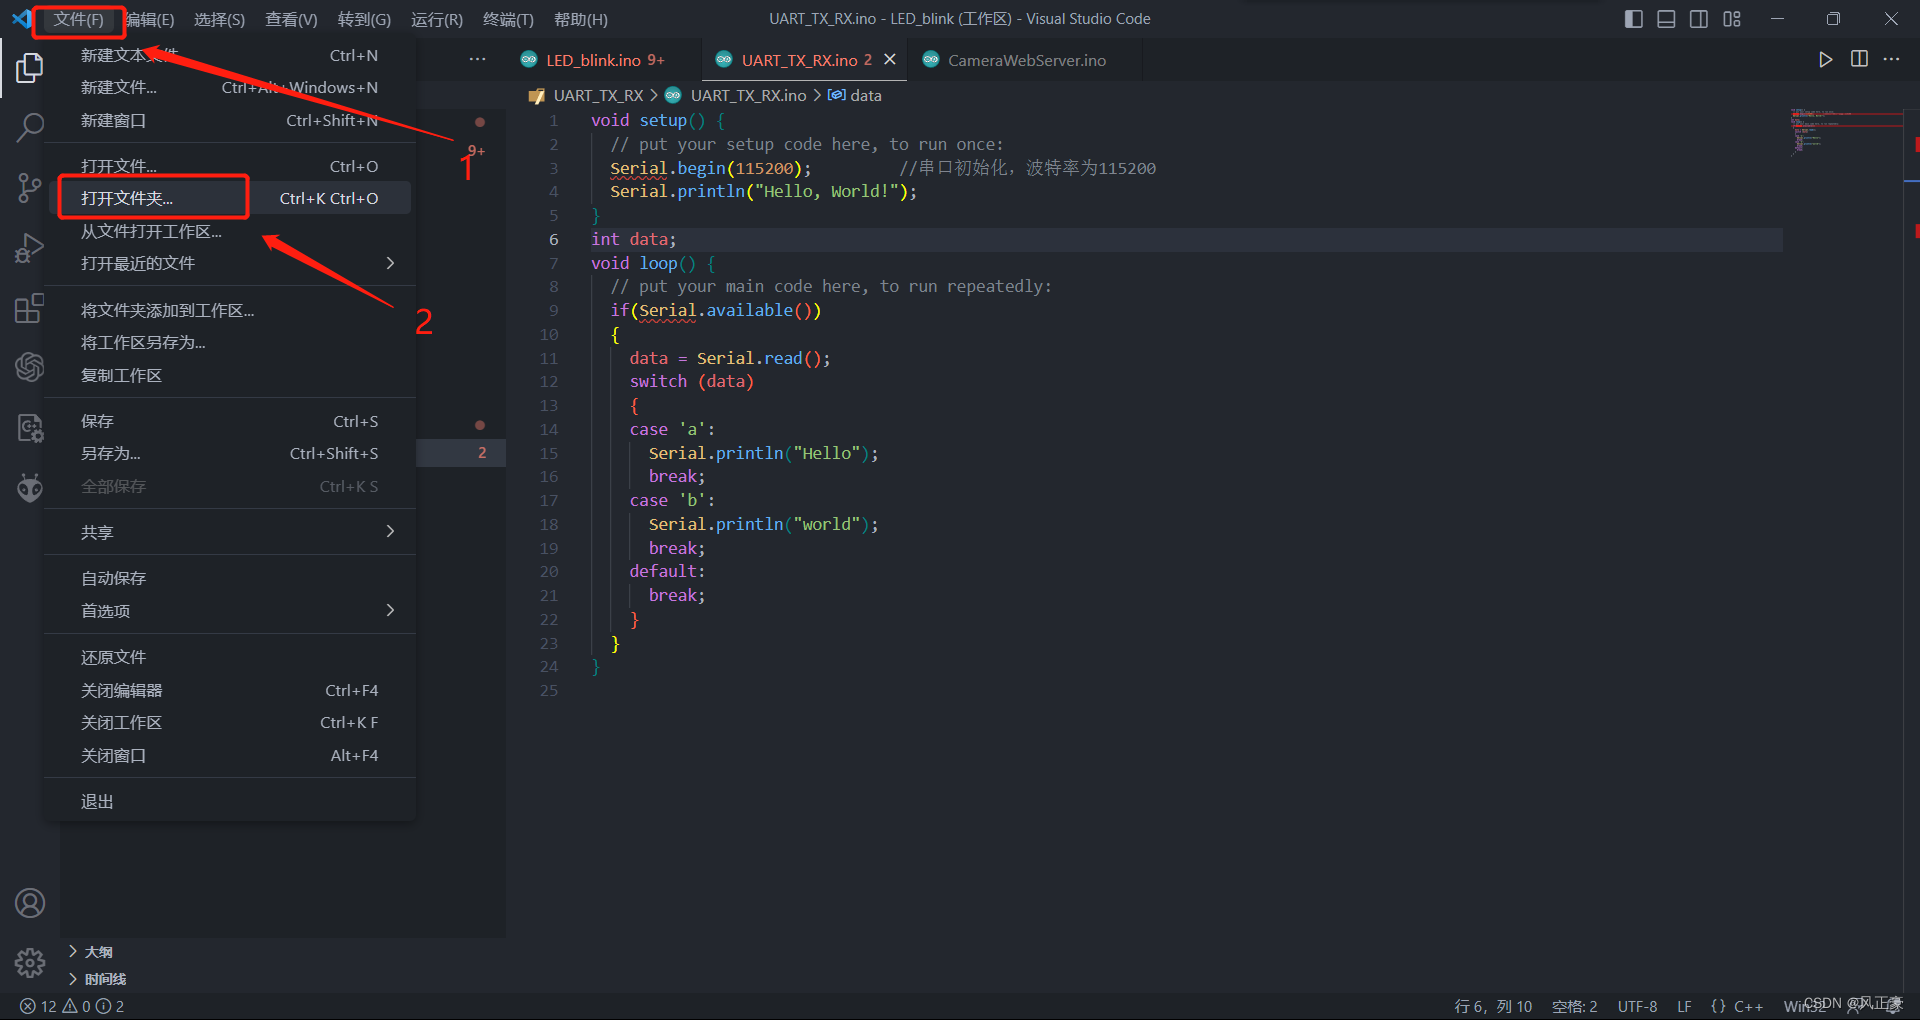1920x1020 pixels.
Task: Open the Run and Debug view icon
Action: (30, 248)
